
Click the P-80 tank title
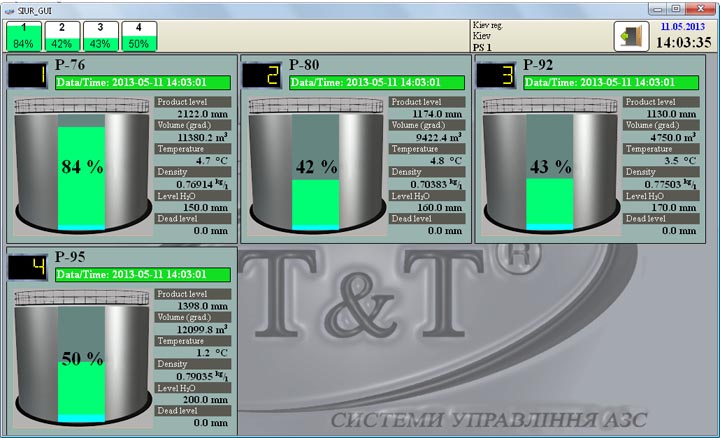point(304,65)
